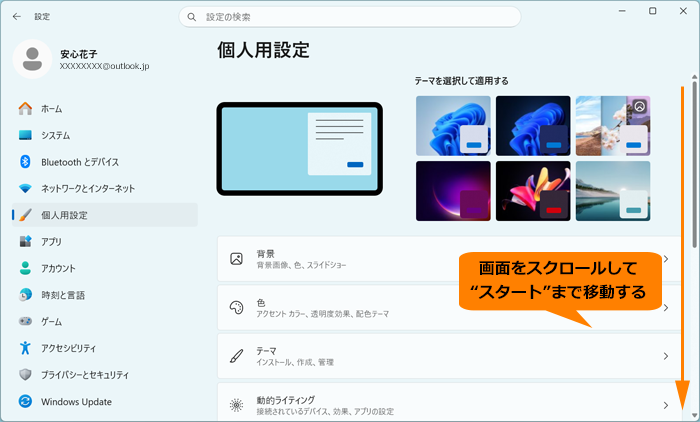Viewport: 700px width, 422px height.
Task: Open Windows Update page
Action: click(104, 401)
